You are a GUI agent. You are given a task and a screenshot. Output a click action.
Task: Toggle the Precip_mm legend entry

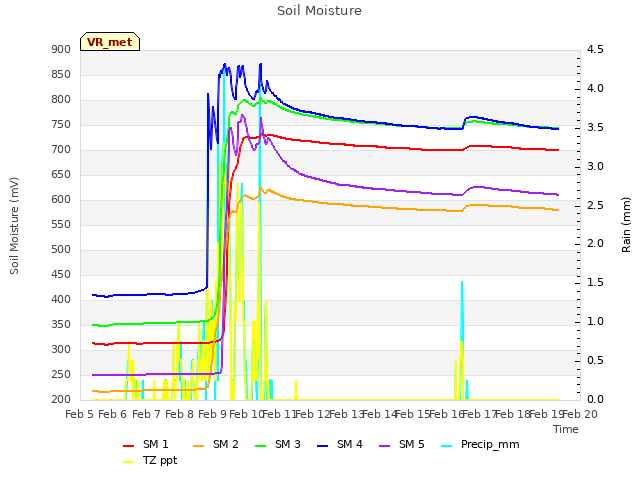(x=480, y=444)
